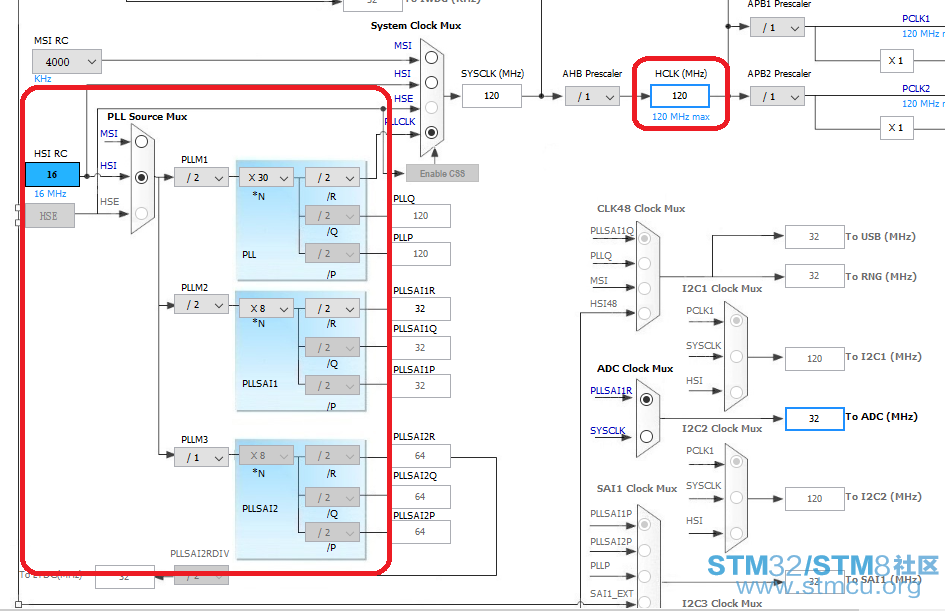Viewport: 945px width, 611px height.
Task: Select SYSCLK in I2C1 Clock Mux
Action: pyautogui.click(x=736, y=357)
